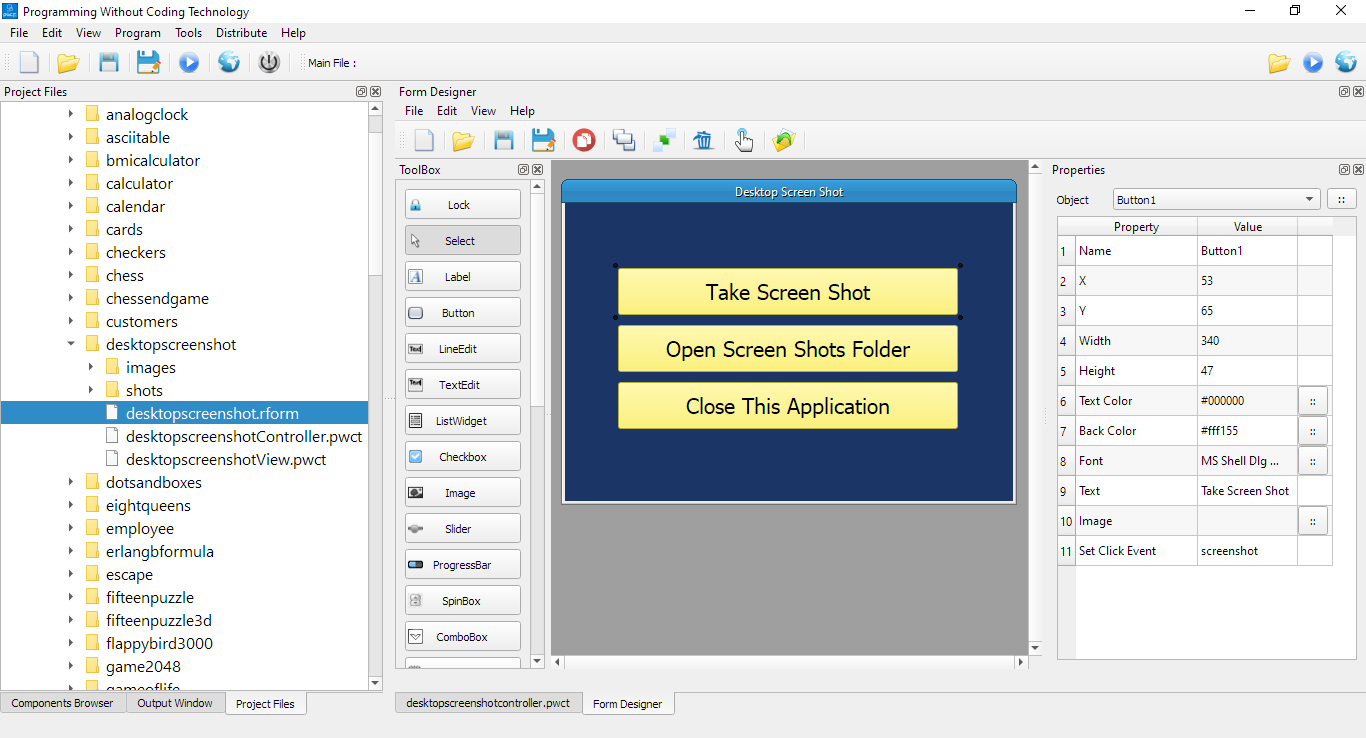Click the Close This Application button on form
The height and width of the screenshot is (738, 1366).
coord(787,407)
